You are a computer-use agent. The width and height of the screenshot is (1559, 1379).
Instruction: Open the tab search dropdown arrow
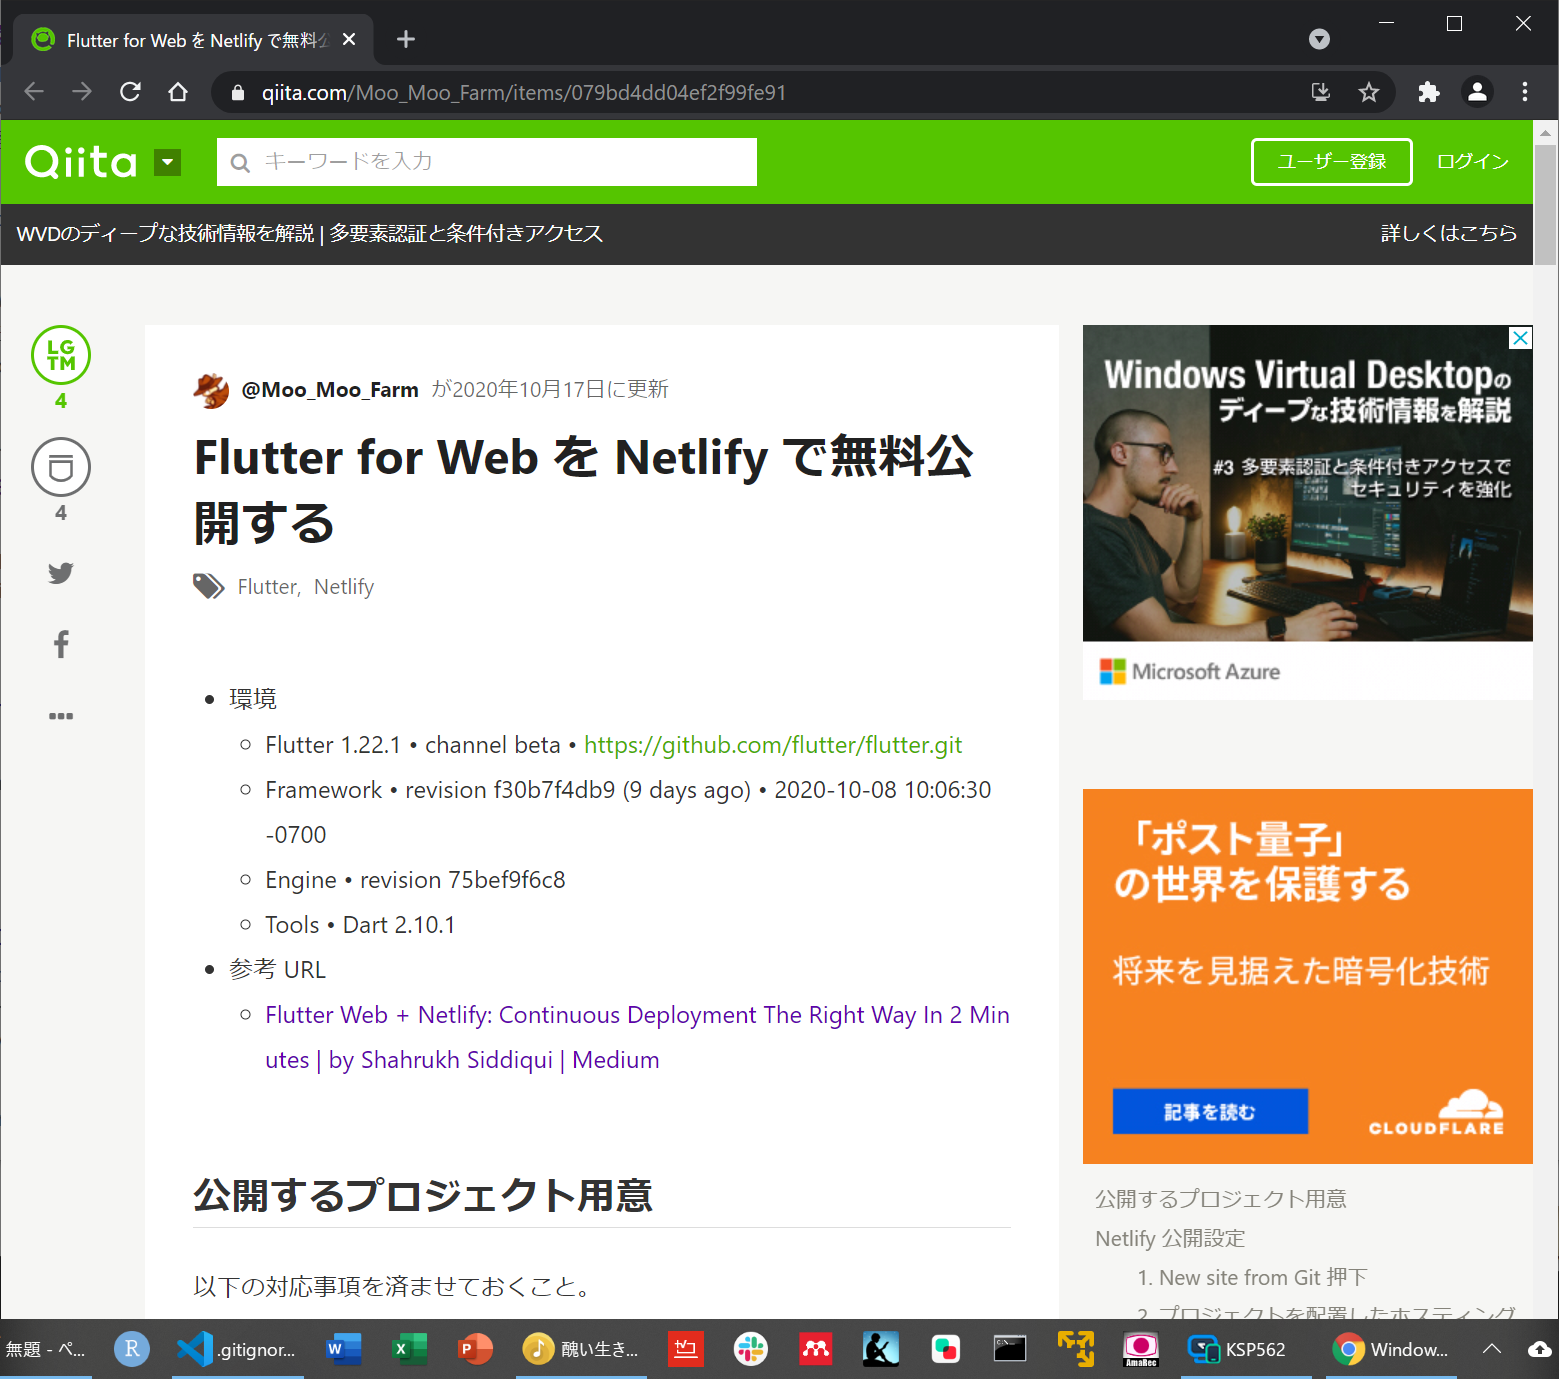[1320, 39]
